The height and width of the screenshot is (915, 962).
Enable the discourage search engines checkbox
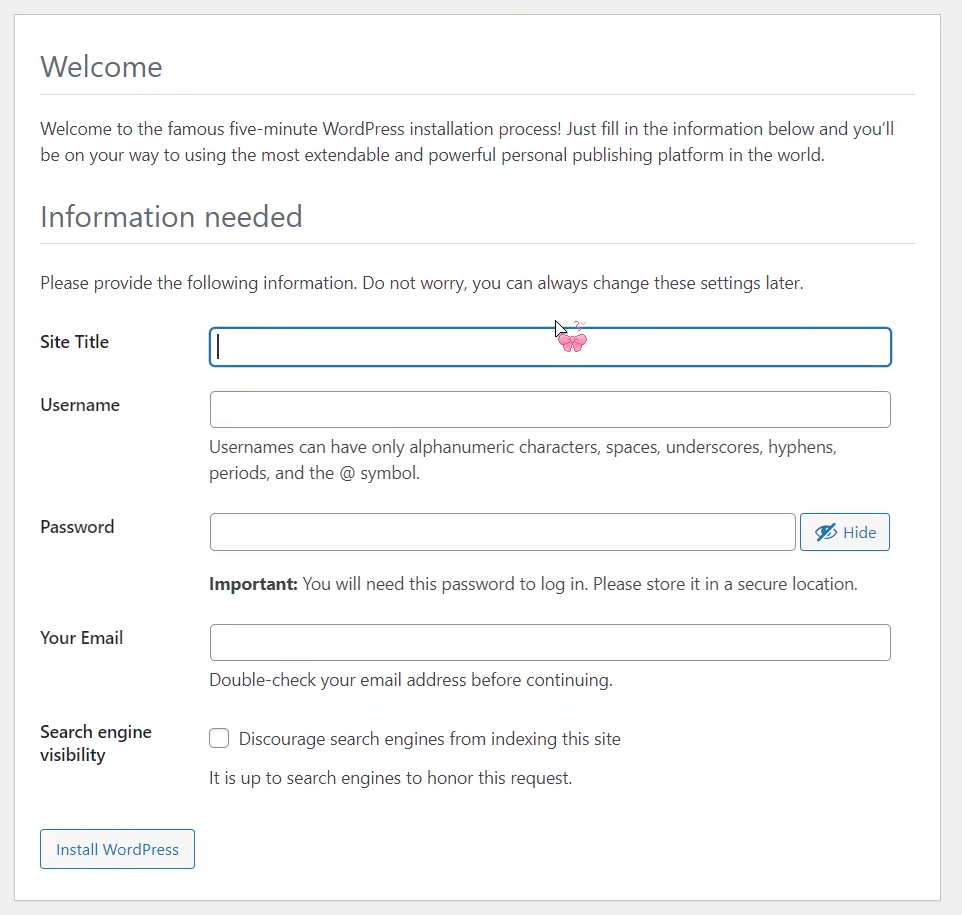[x=219, y=739]
